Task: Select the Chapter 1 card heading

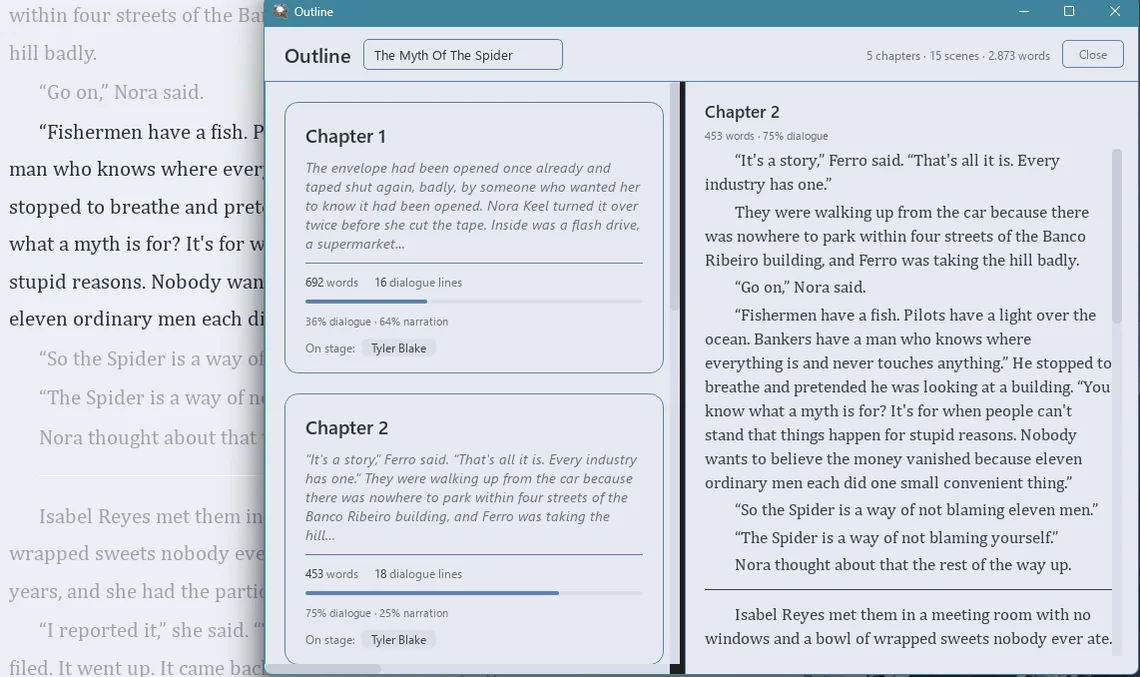Action: (345, 136)
